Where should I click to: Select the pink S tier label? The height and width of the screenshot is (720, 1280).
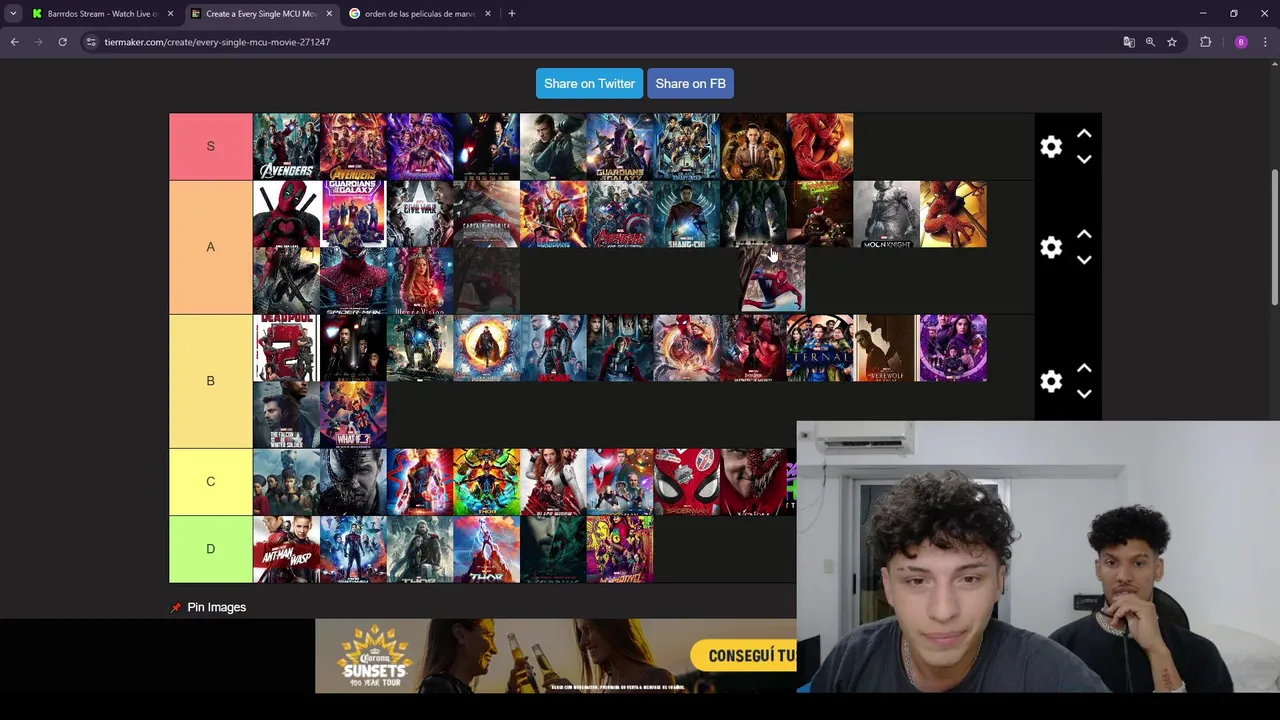pos(210,146)
